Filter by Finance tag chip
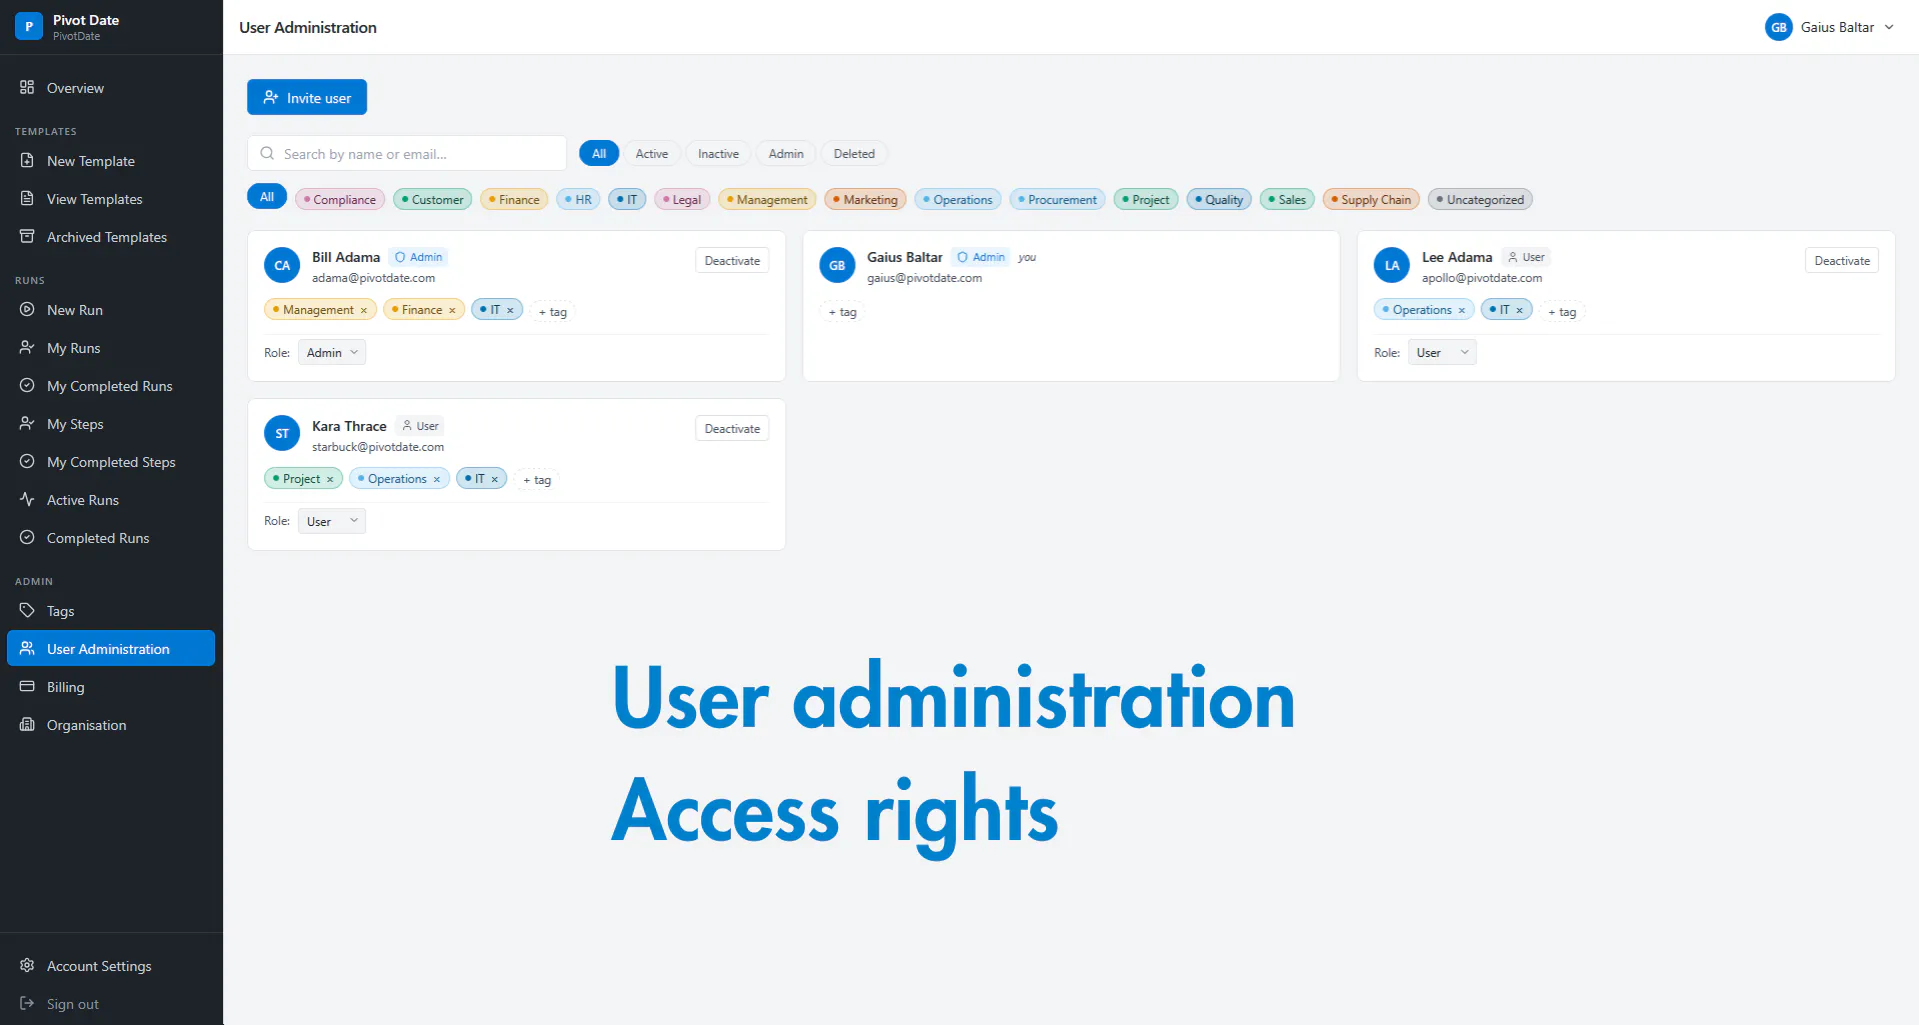 tap(514, 199)
